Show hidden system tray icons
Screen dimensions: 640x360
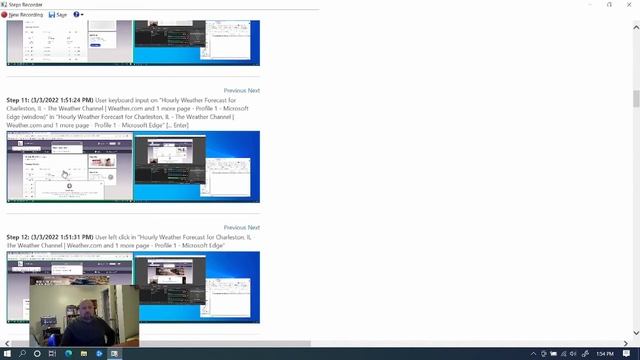(x=533, y=354)
